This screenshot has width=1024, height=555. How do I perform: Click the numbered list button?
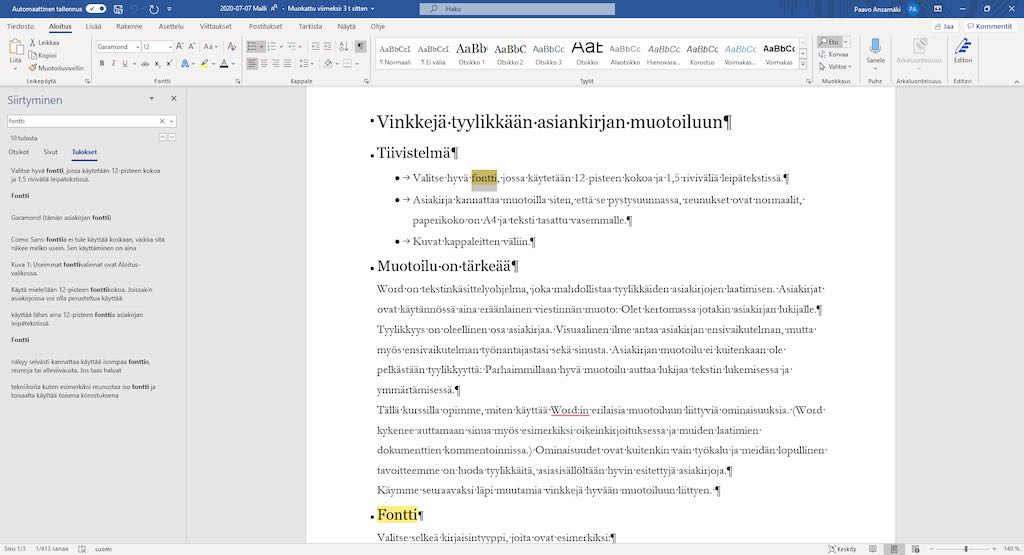tap(272, 46)
